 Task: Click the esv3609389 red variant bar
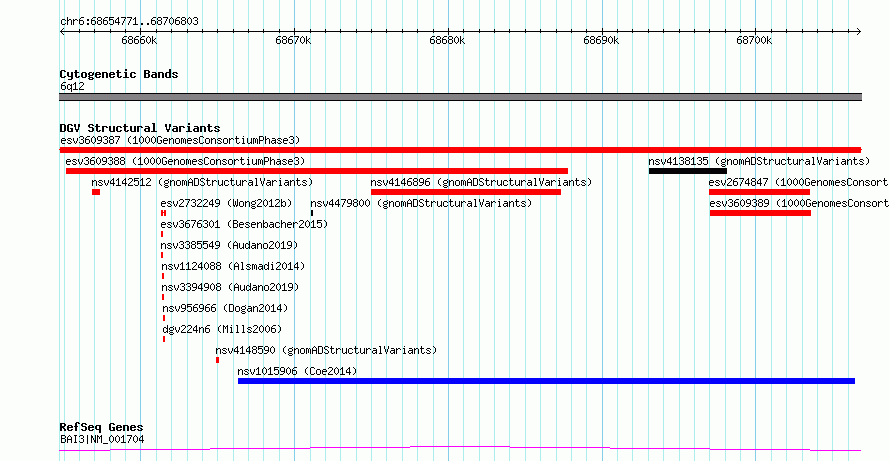[760, 213]
